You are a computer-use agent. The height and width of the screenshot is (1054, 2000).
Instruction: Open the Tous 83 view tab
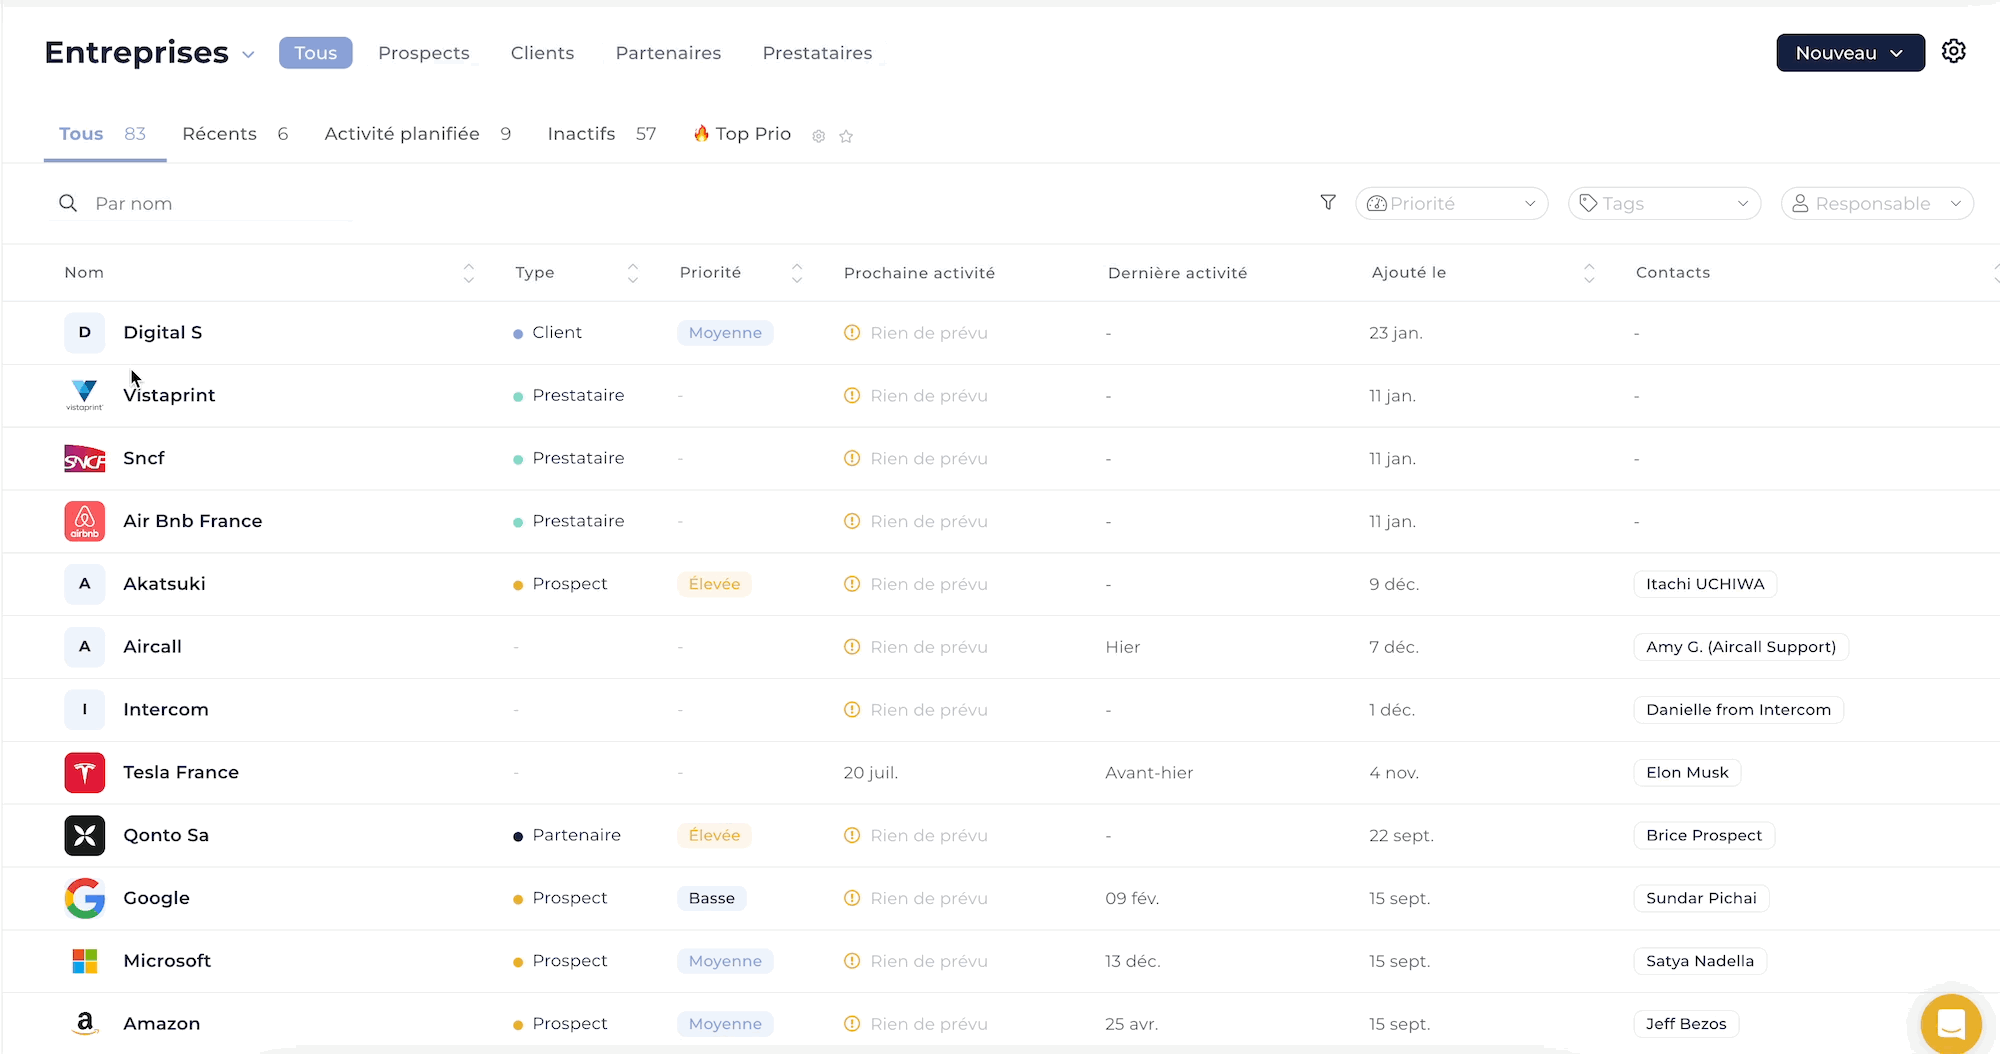(x=103, y=134)
